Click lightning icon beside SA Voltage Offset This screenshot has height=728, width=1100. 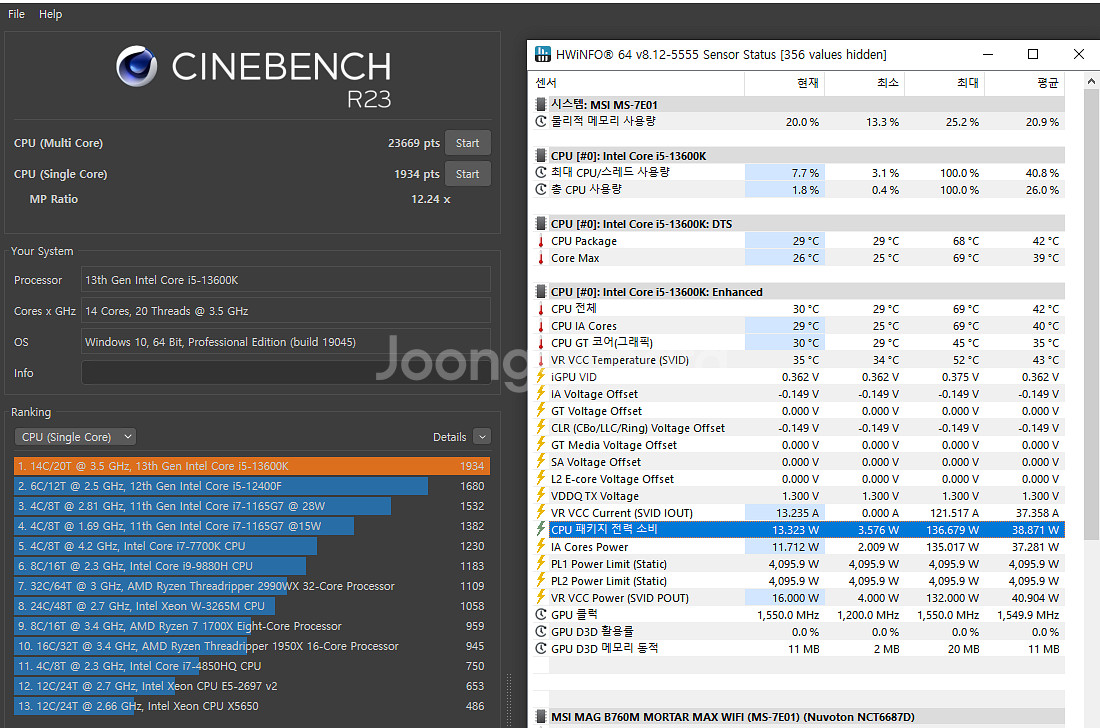click(541, 461)
